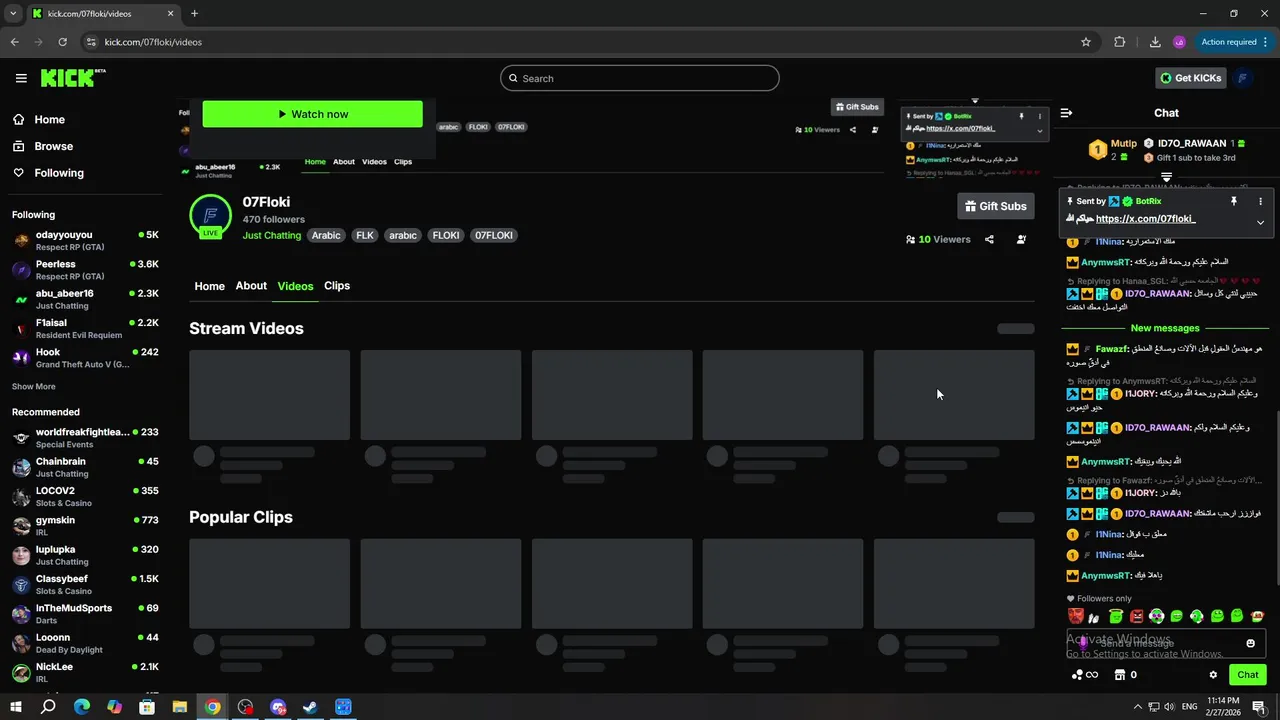Click the Mutlp top gifter entry
The width and height of the screenshot is (1280, 720).
click(x=1112, y=150)
